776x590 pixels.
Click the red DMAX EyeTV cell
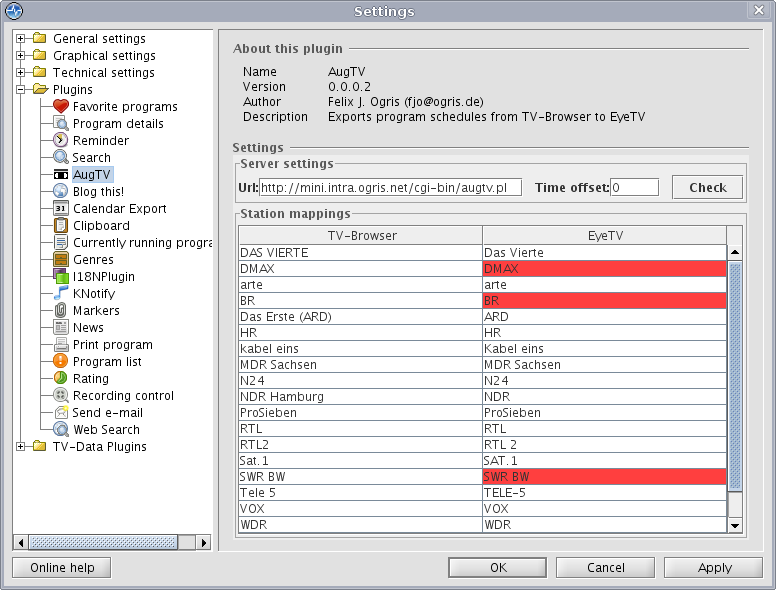604,269
